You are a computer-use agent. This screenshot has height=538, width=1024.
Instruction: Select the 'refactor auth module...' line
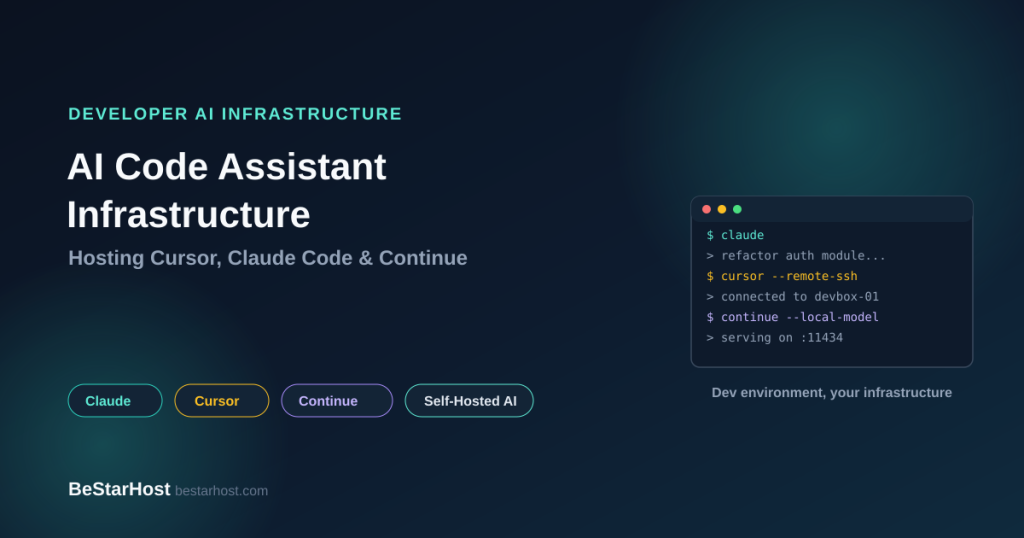(x=796, y=256)
